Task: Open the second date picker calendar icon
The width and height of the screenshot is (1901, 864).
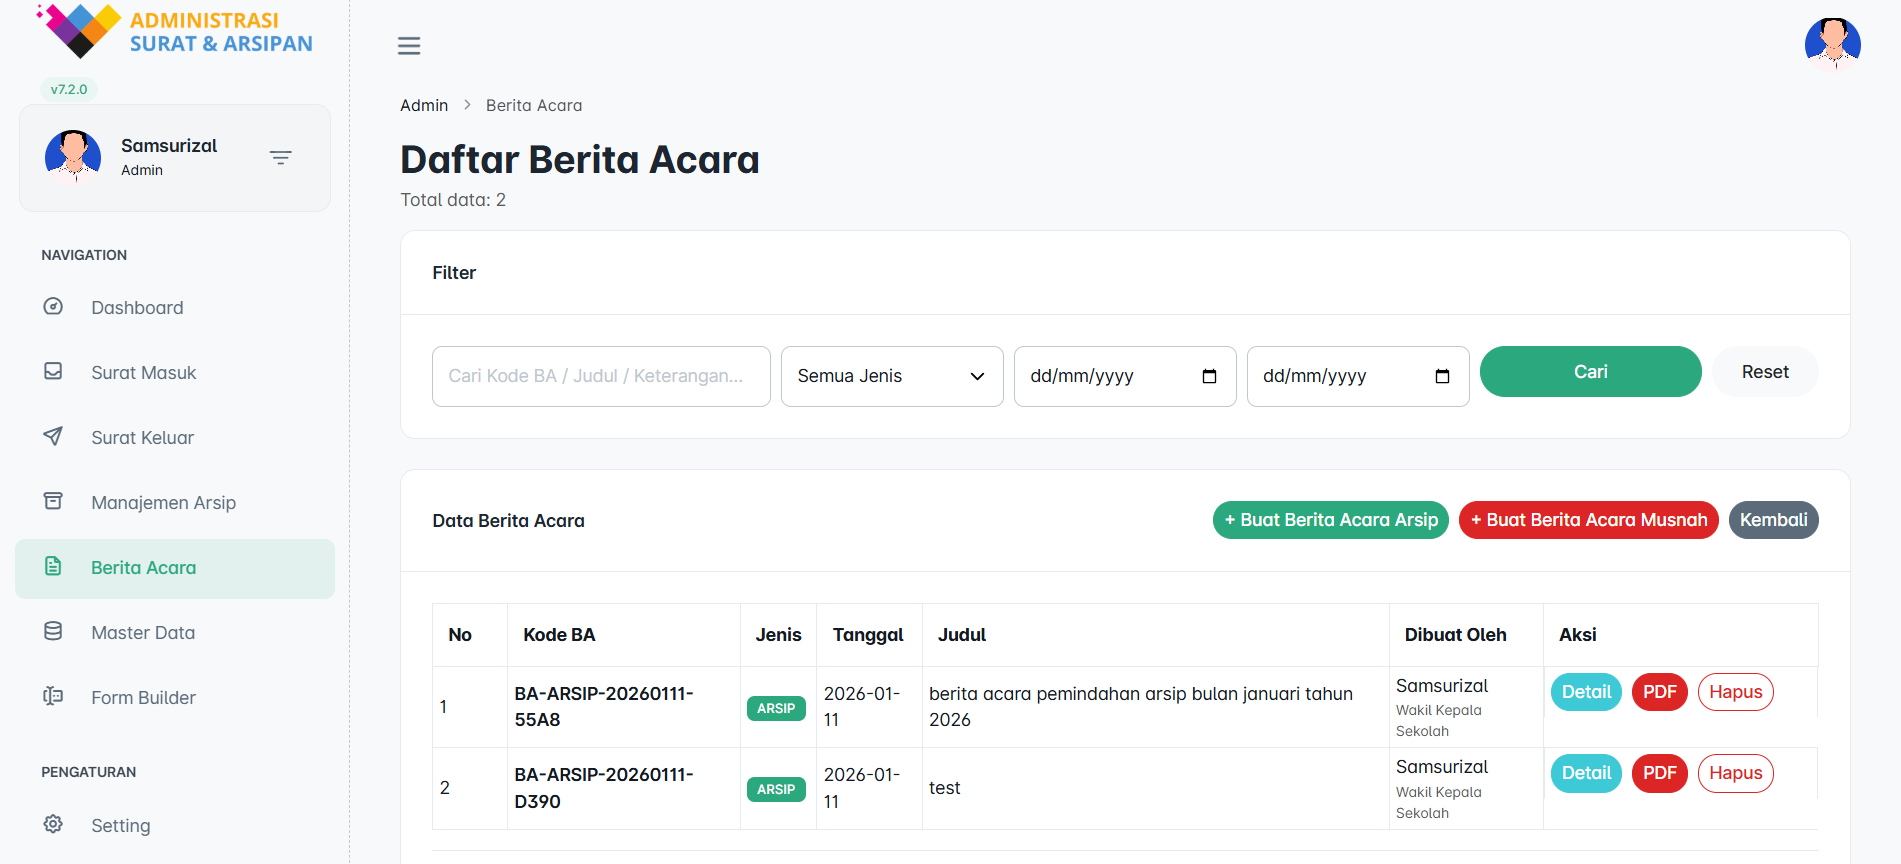Action: 1441,376
